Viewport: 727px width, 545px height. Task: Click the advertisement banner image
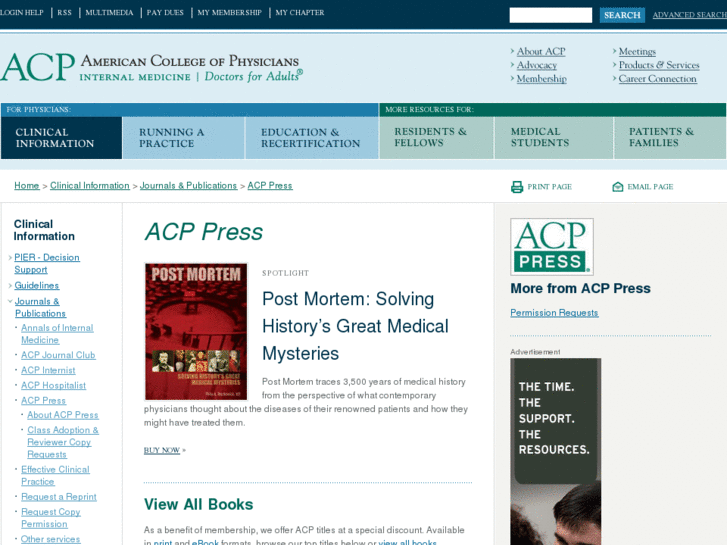point(555,451)
